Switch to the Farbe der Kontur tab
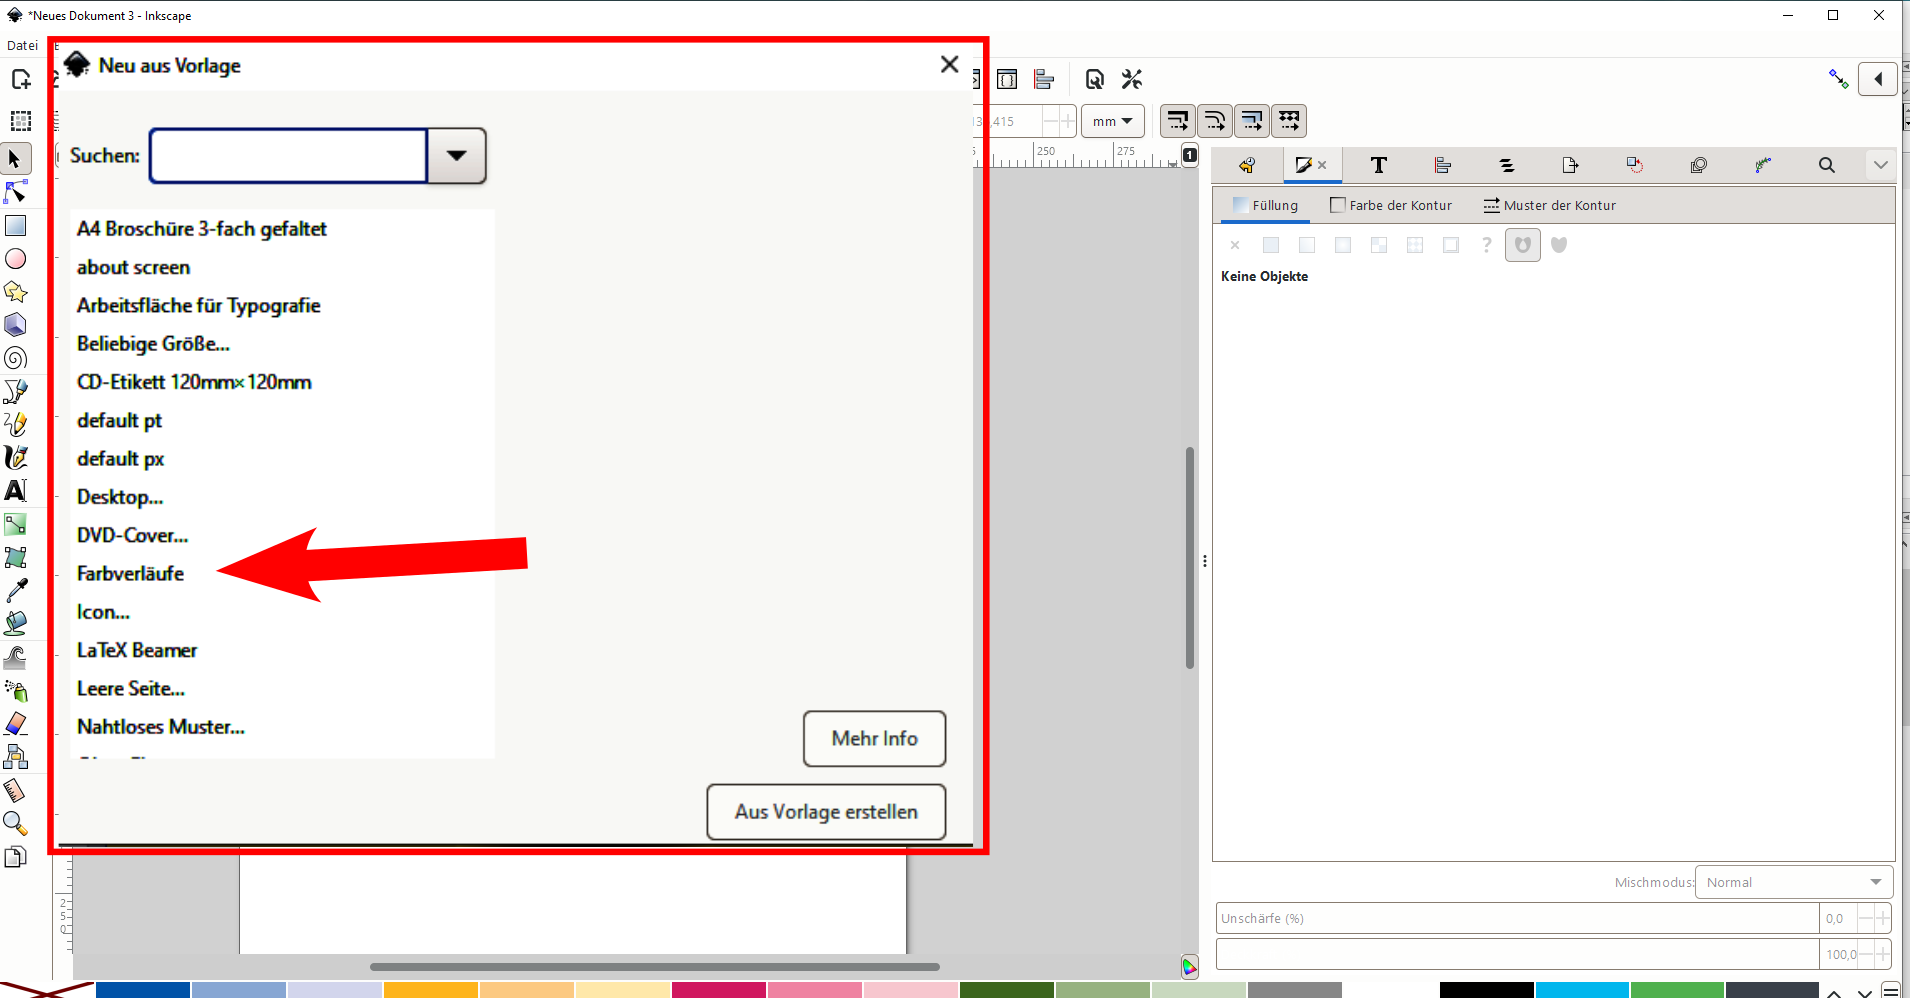Viewport: 1910px width, 998px height. point(1391,205)
